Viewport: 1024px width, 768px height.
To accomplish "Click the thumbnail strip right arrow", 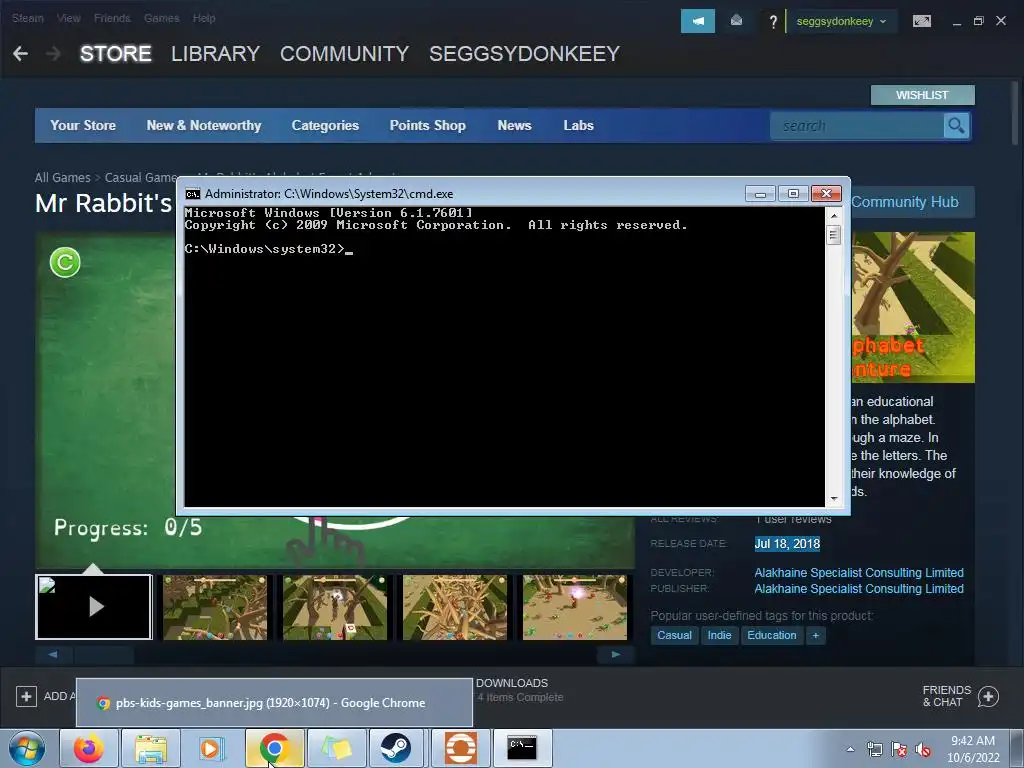I will pos(616,654).
